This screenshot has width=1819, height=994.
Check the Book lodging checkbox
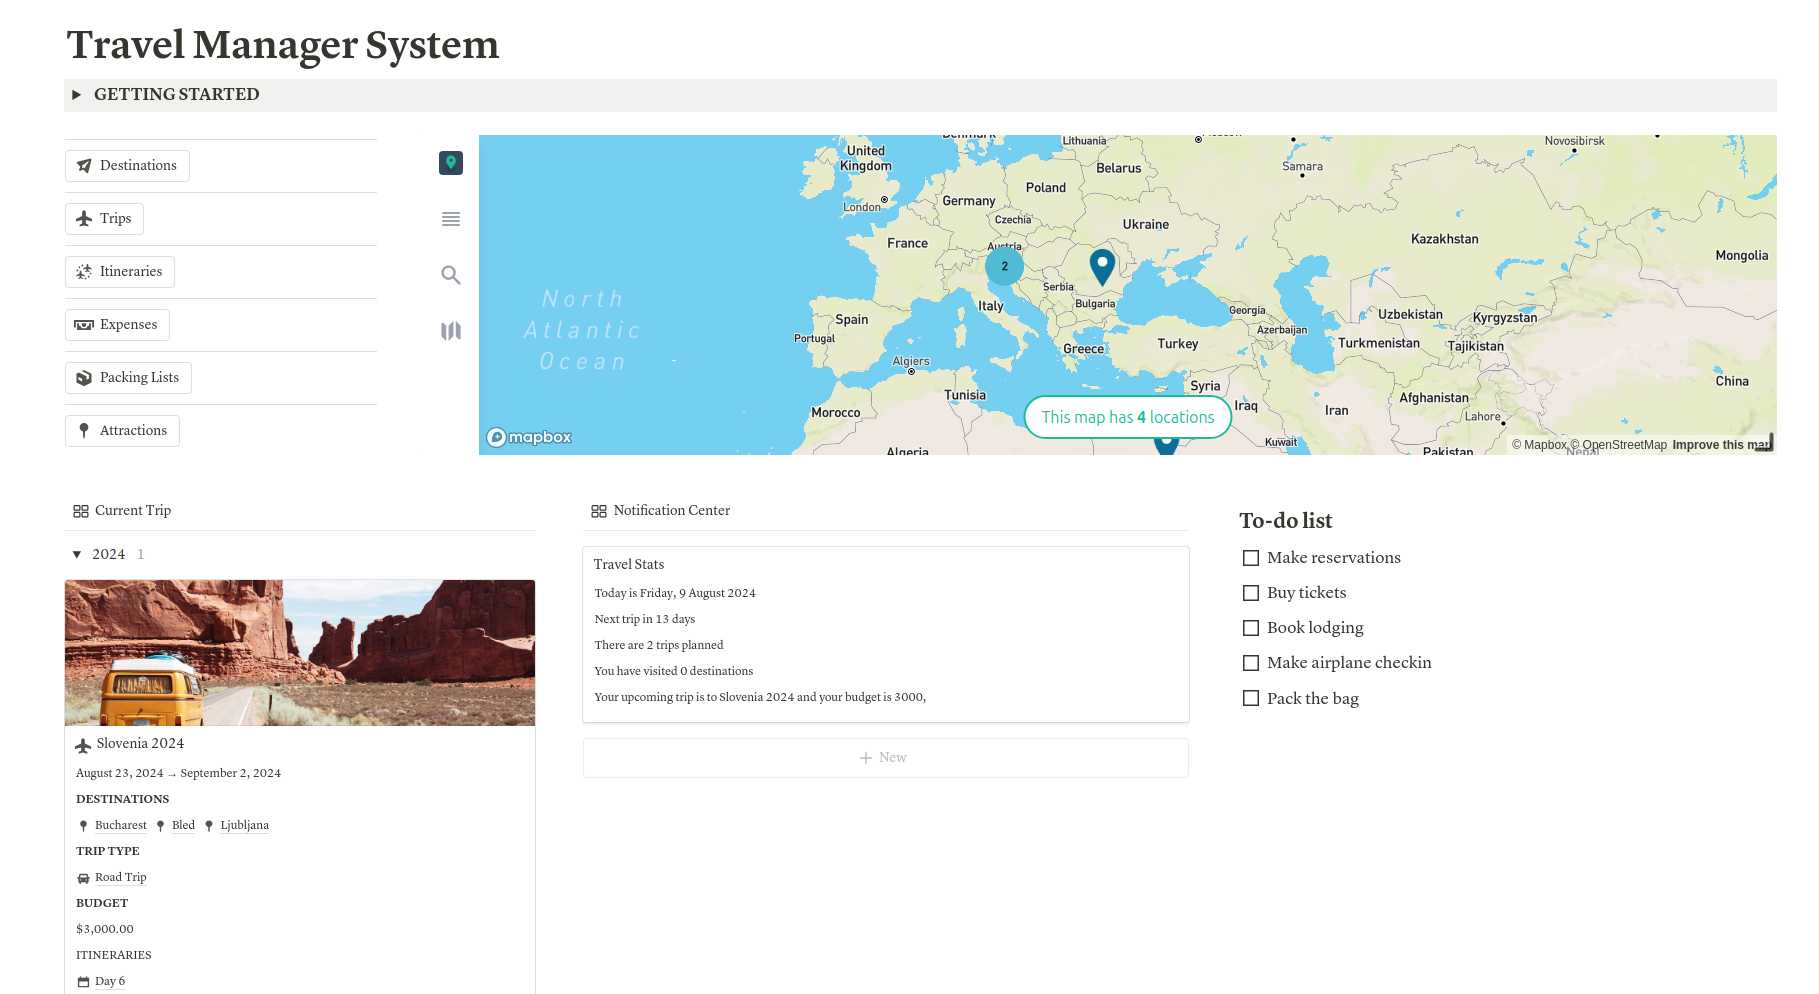[1251, 628]
